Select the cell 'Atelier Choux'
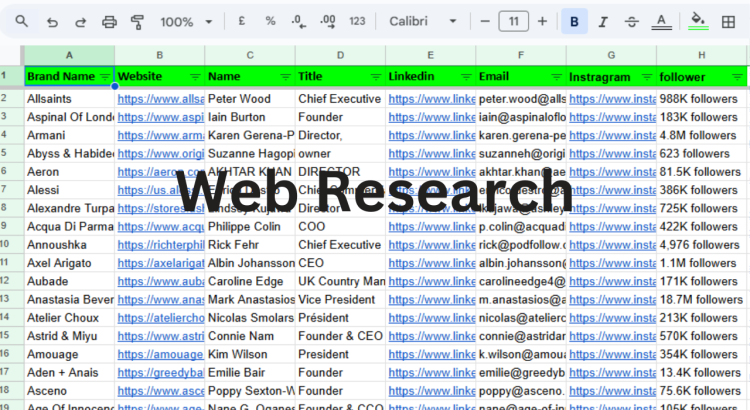Viewport: 750px width, 410px height. point(69,318)
